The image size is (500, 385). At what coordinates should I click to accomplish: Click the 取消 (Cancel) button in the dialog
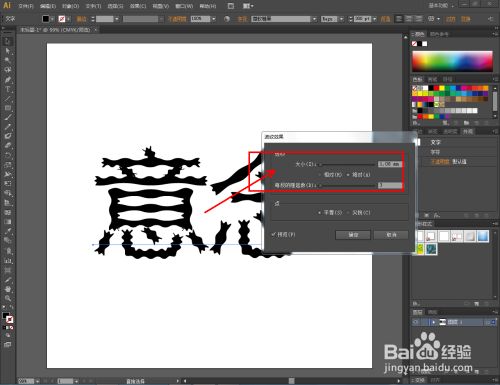(x=391, y=235)
